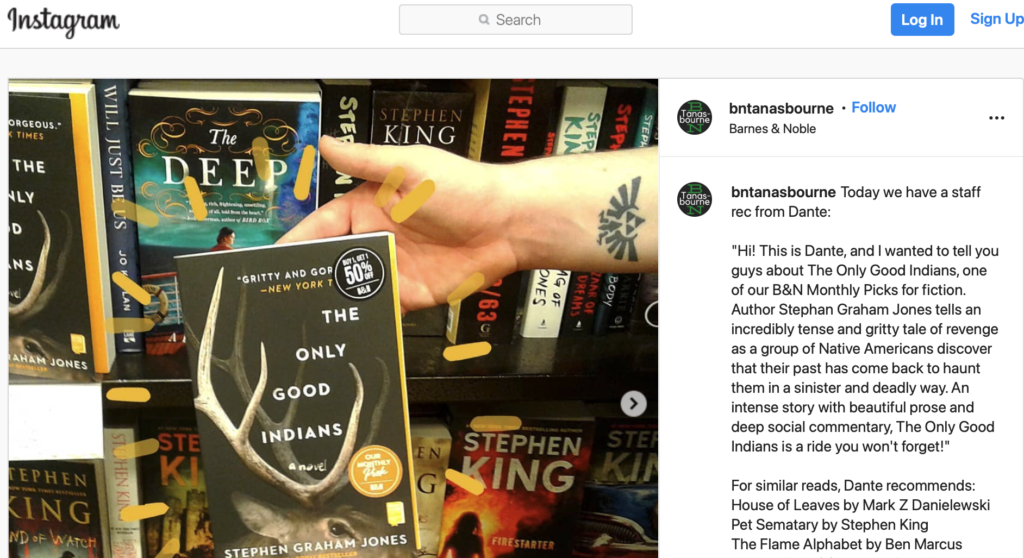1024x558 pixels.
Task: Click the Log In button
Action: pos(921,20)
